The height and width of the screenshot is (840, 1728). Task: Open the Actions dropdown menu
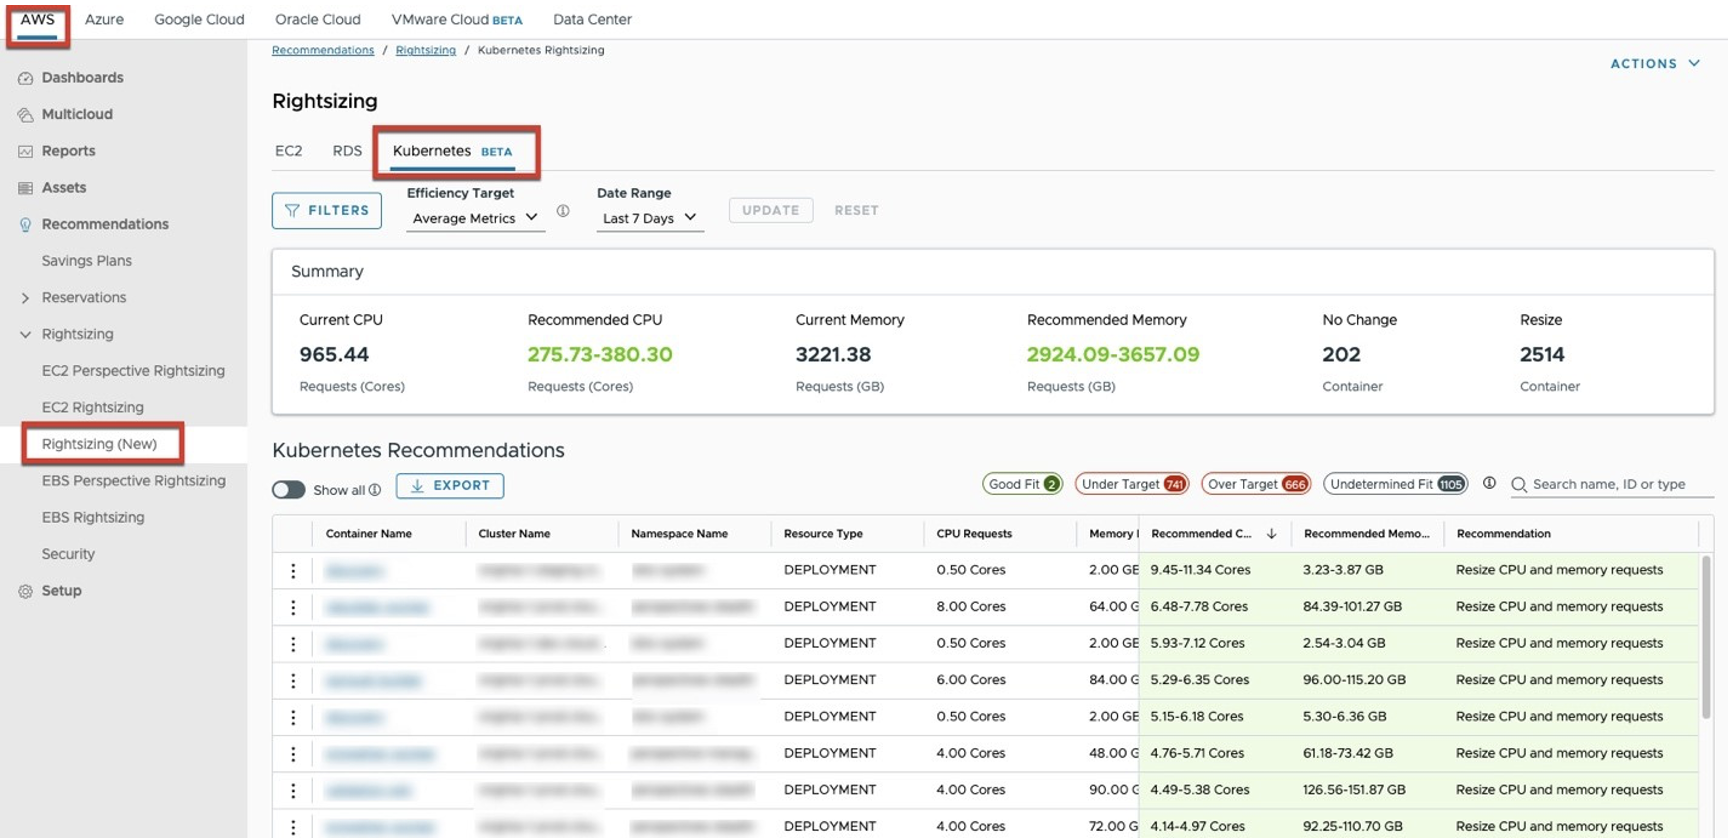1655,63
